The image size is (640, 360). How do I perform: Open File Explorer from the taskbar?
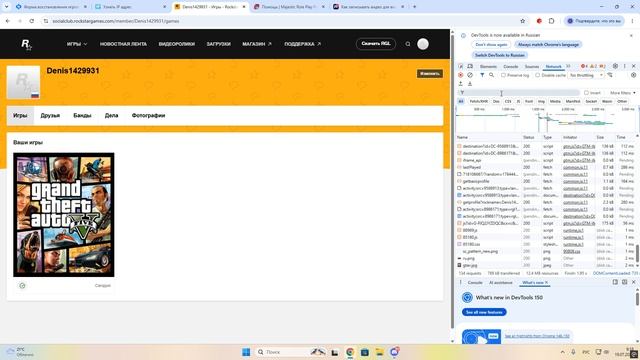click(x=380, y=352)
